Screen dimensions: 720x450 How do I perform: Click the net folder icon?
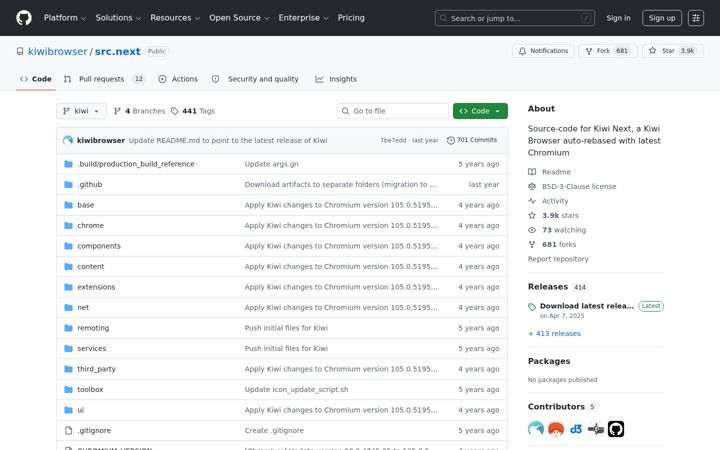[x=68, y=308]
